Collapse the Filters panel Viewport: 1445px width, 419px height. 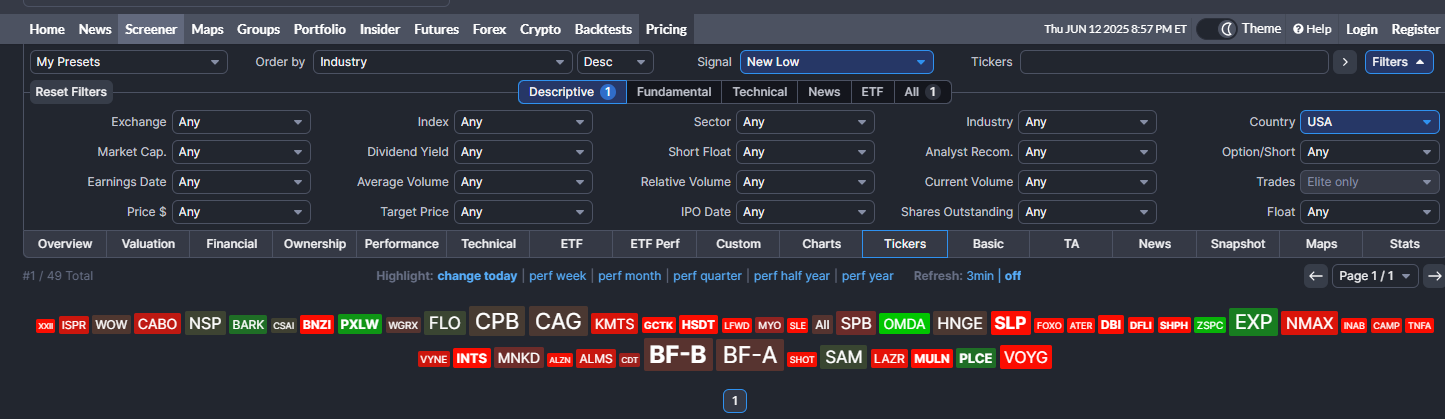1399,62
